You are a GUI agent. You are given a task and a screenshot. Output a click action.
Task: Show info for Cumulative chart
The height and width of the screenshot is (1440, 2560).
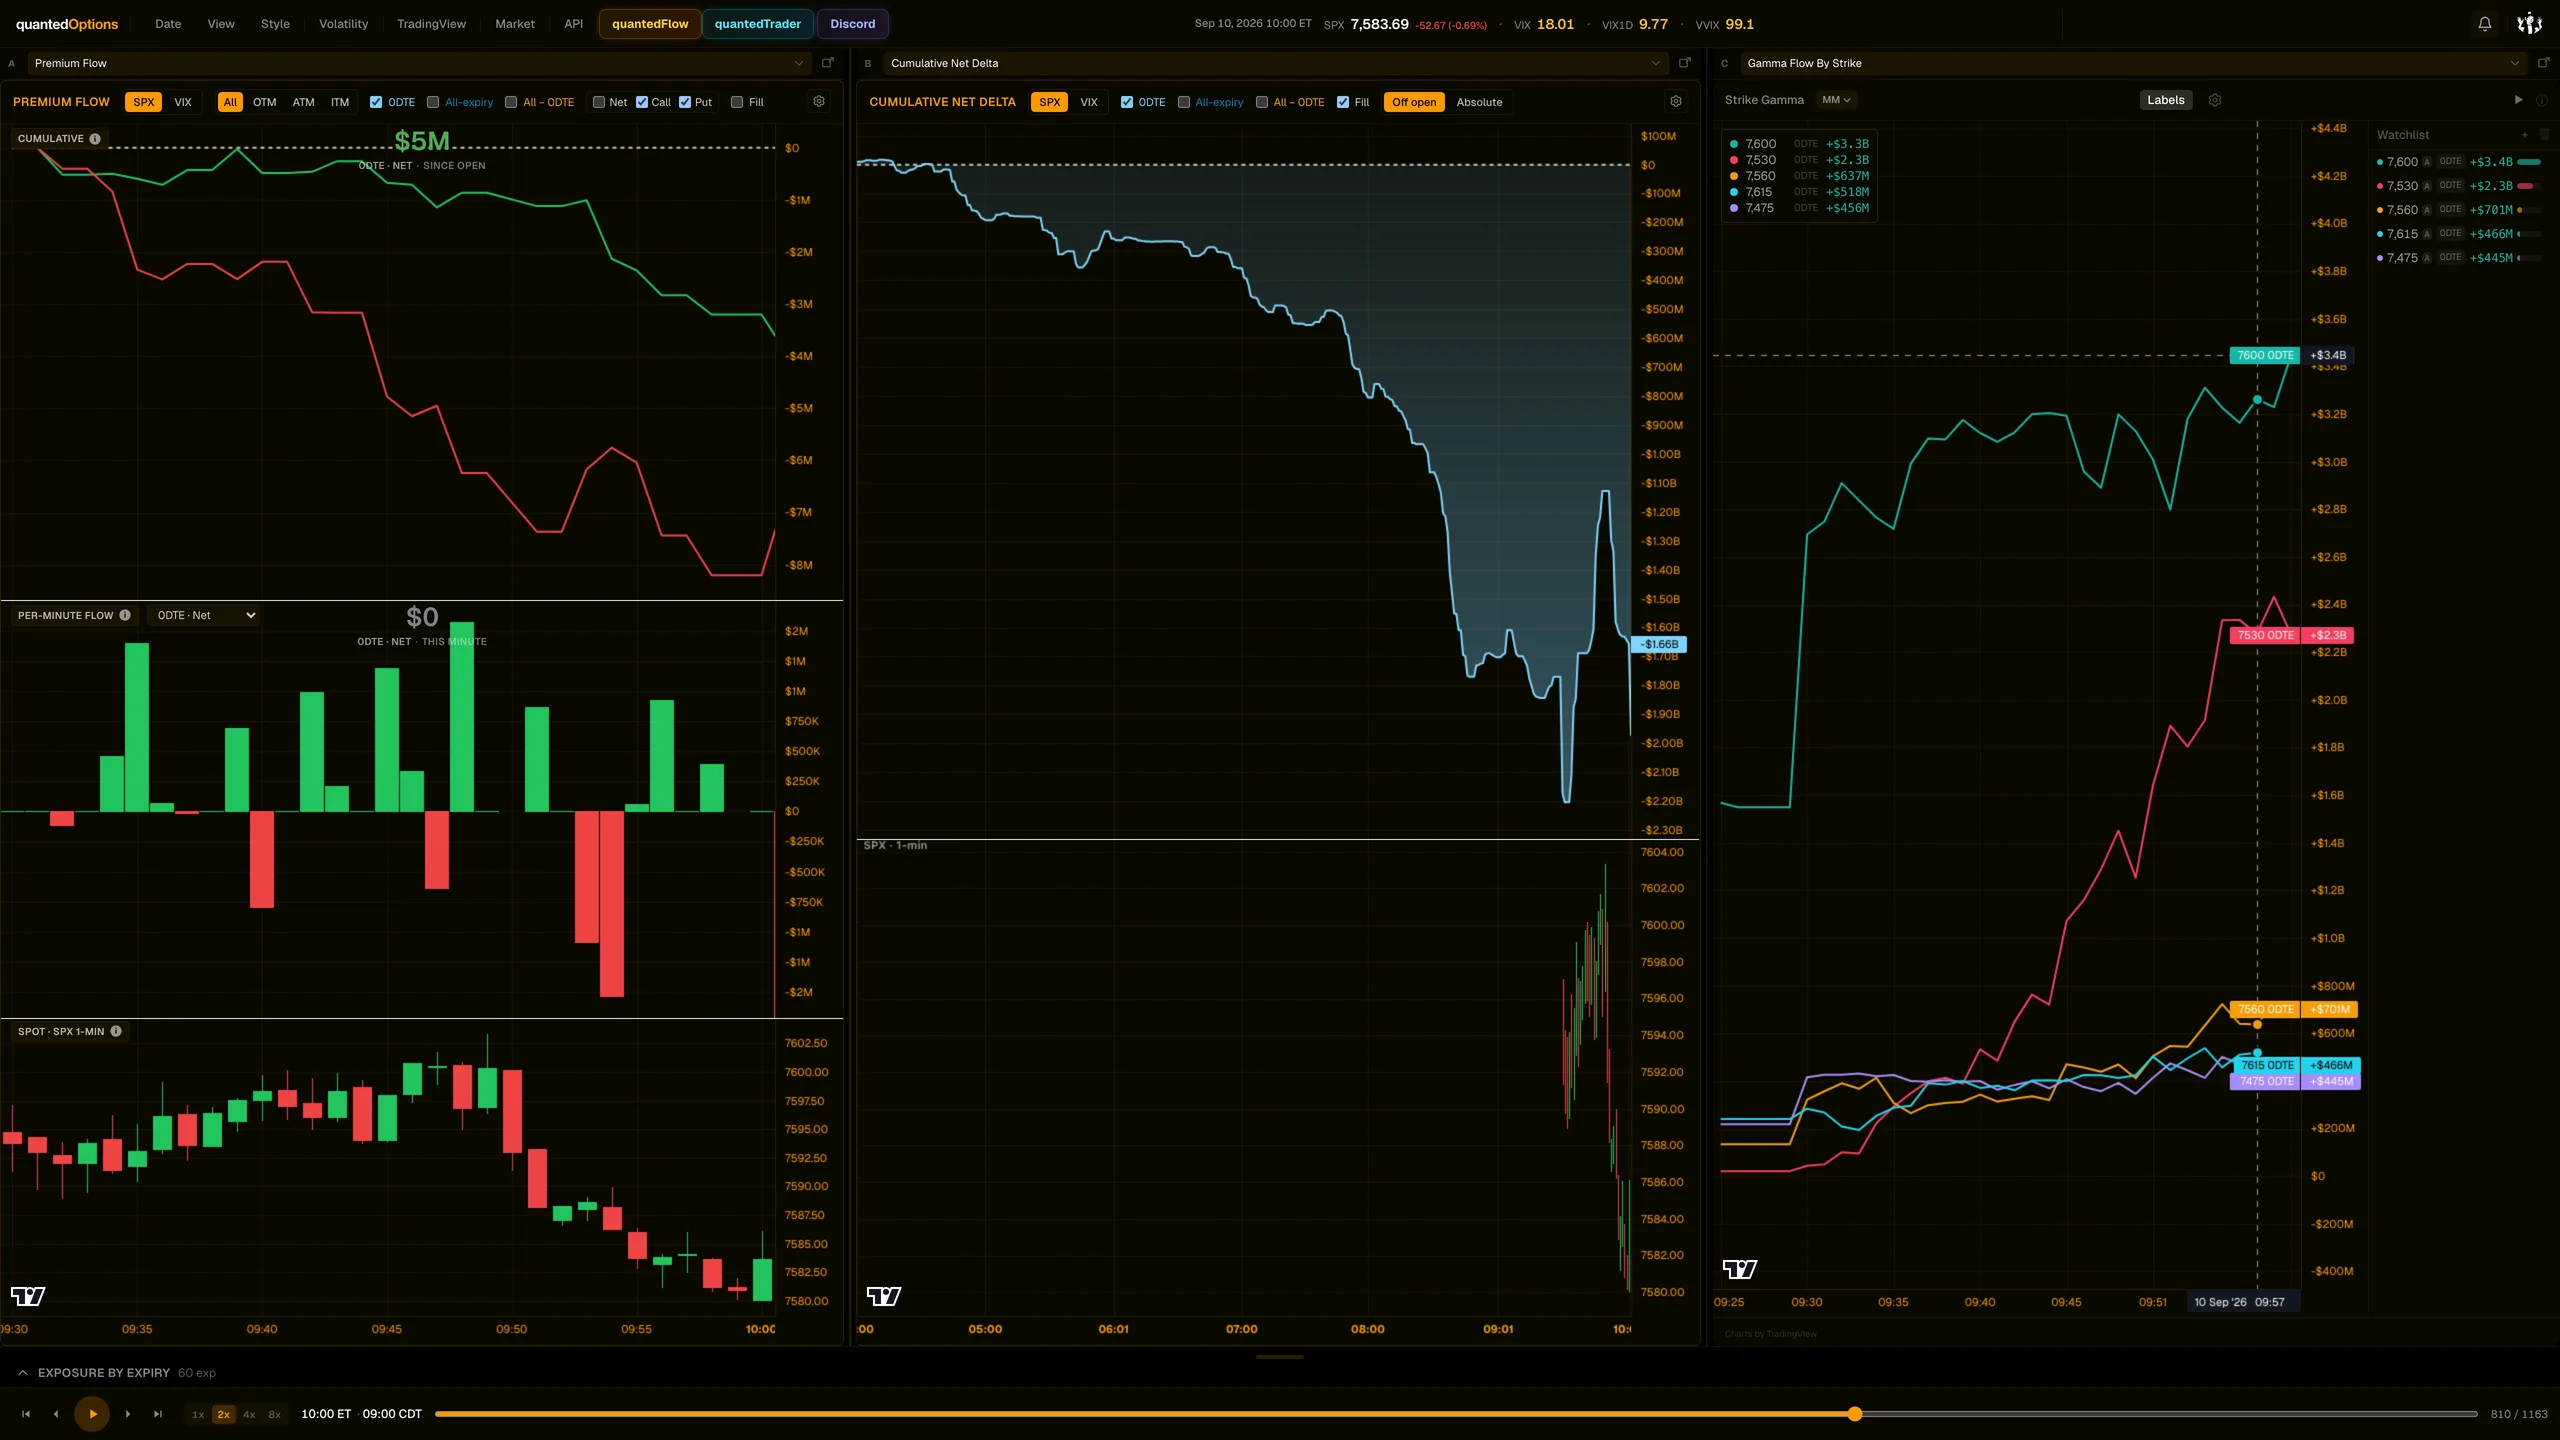coord(95,139)
